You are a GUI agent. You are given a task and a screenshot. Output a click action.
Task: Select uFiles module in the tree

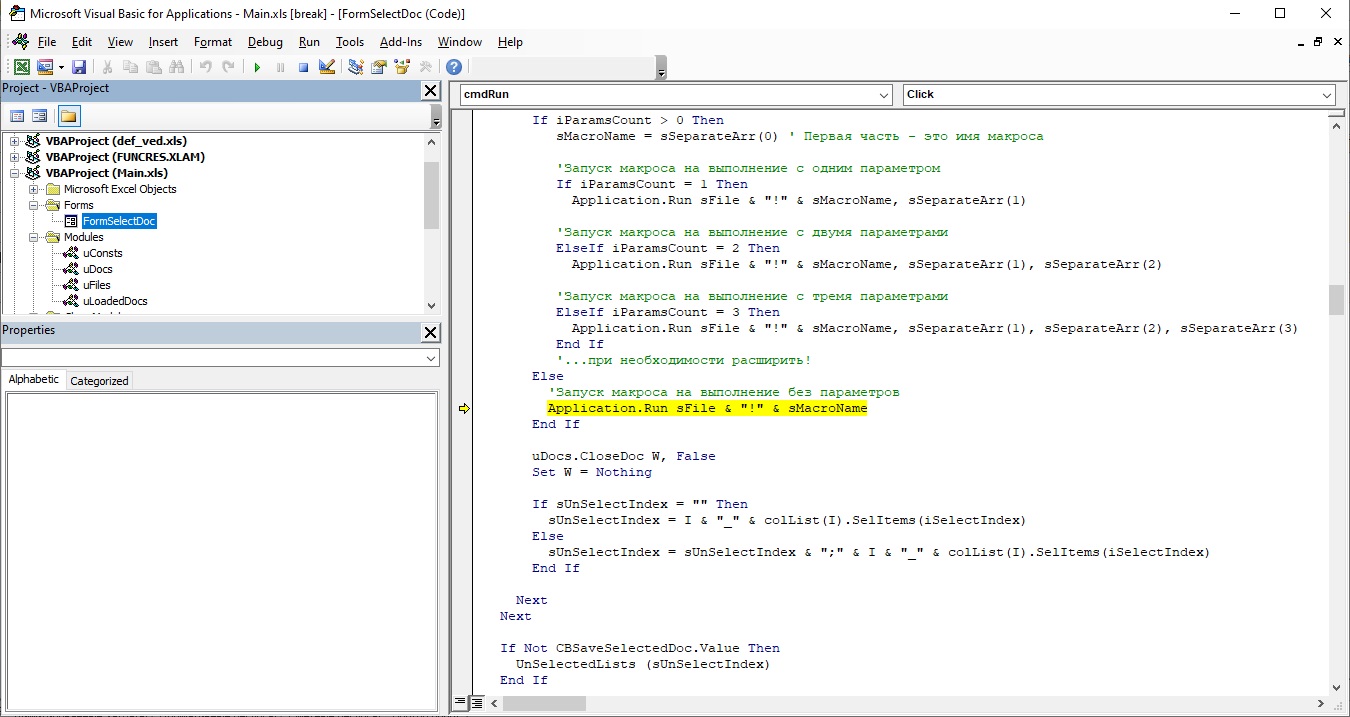pyautogui.click(x=96, y=285)
